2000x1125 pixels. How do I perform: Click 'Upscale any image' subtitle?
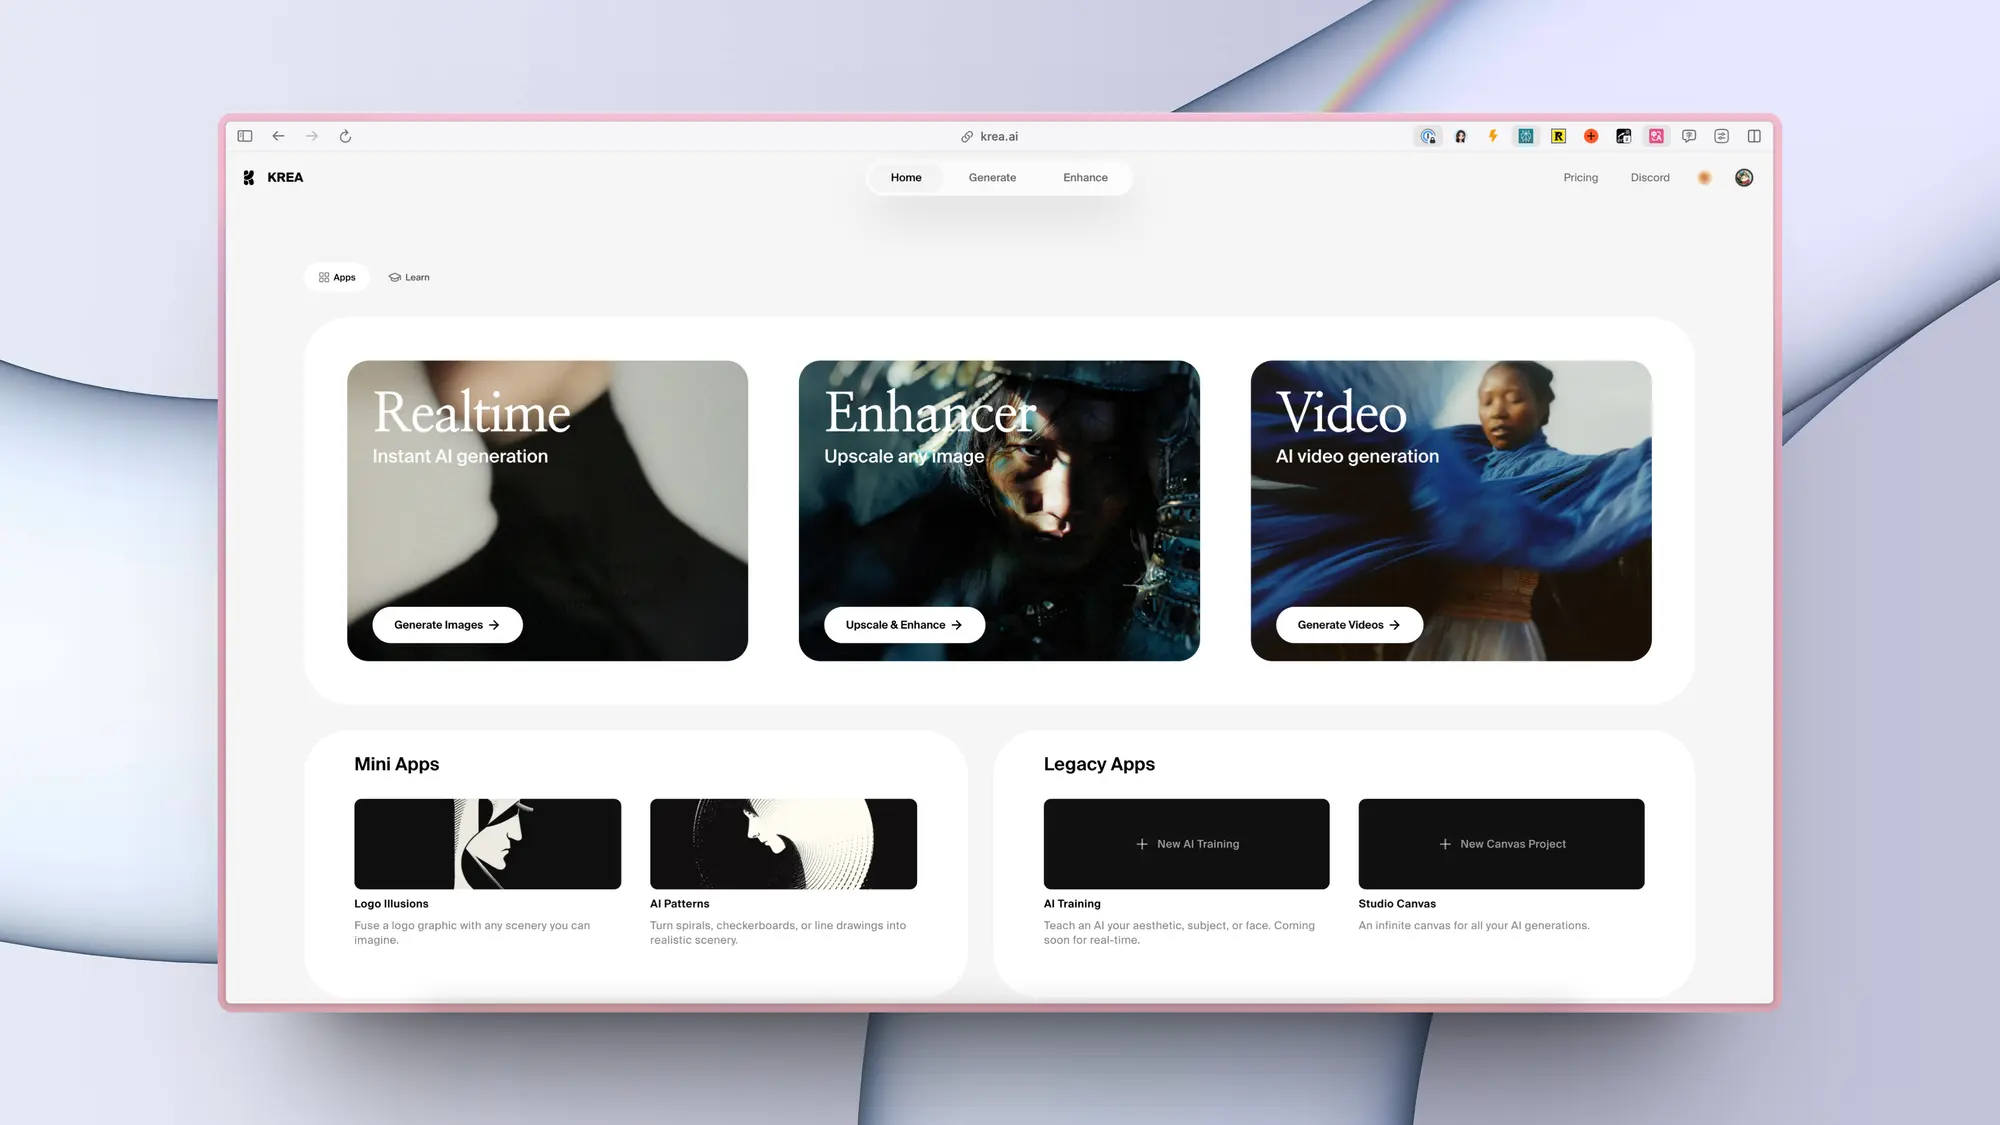tap(904, 456)
